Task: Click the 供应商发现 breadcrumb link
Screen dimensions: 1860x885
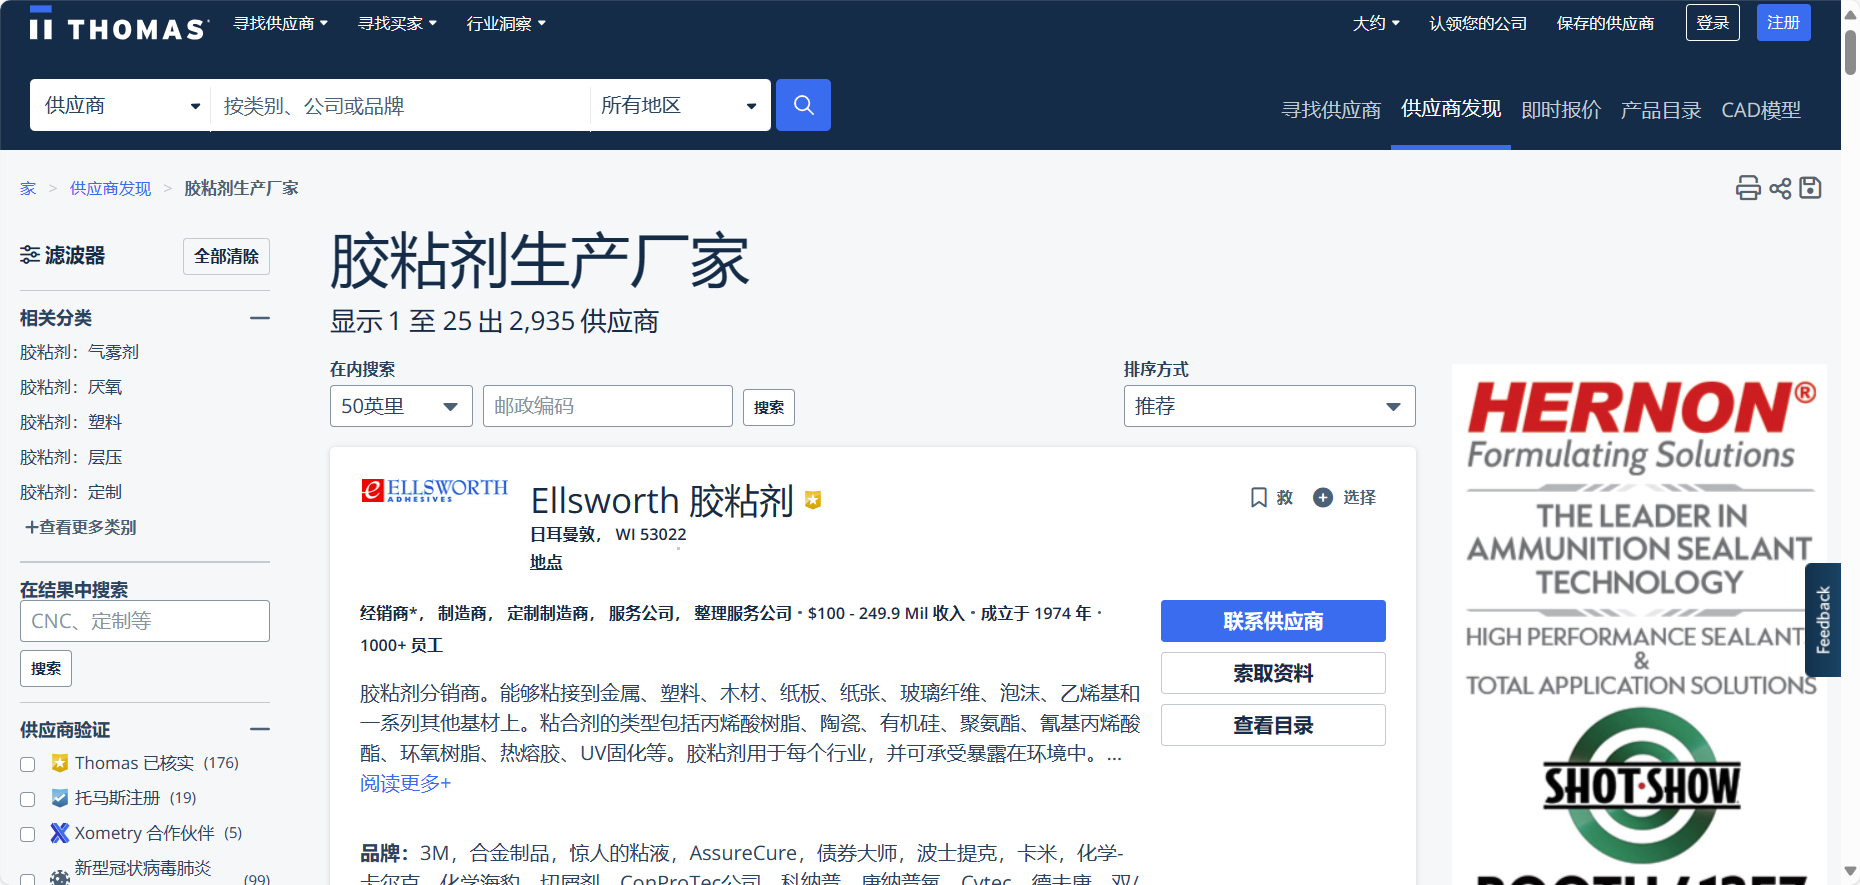Action: click(x=110, y=188)
